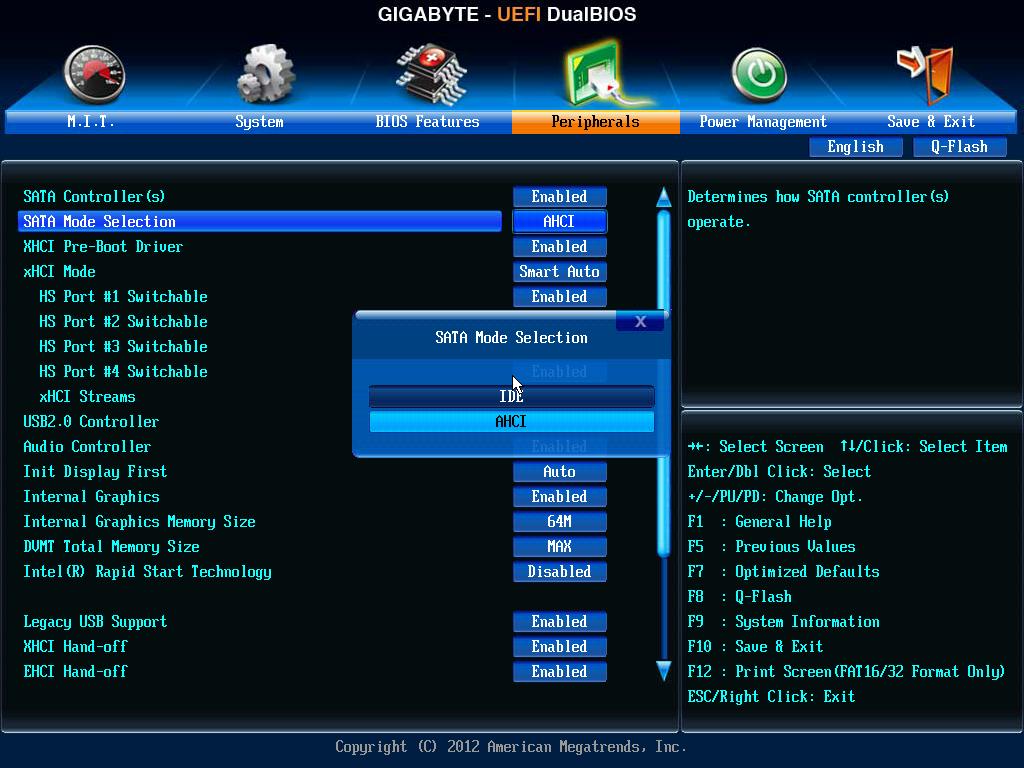Select DVMT Total Memory Size label
Viewport: 1024px width, 768px height.
pyautogui.click(x=111, y=547)
